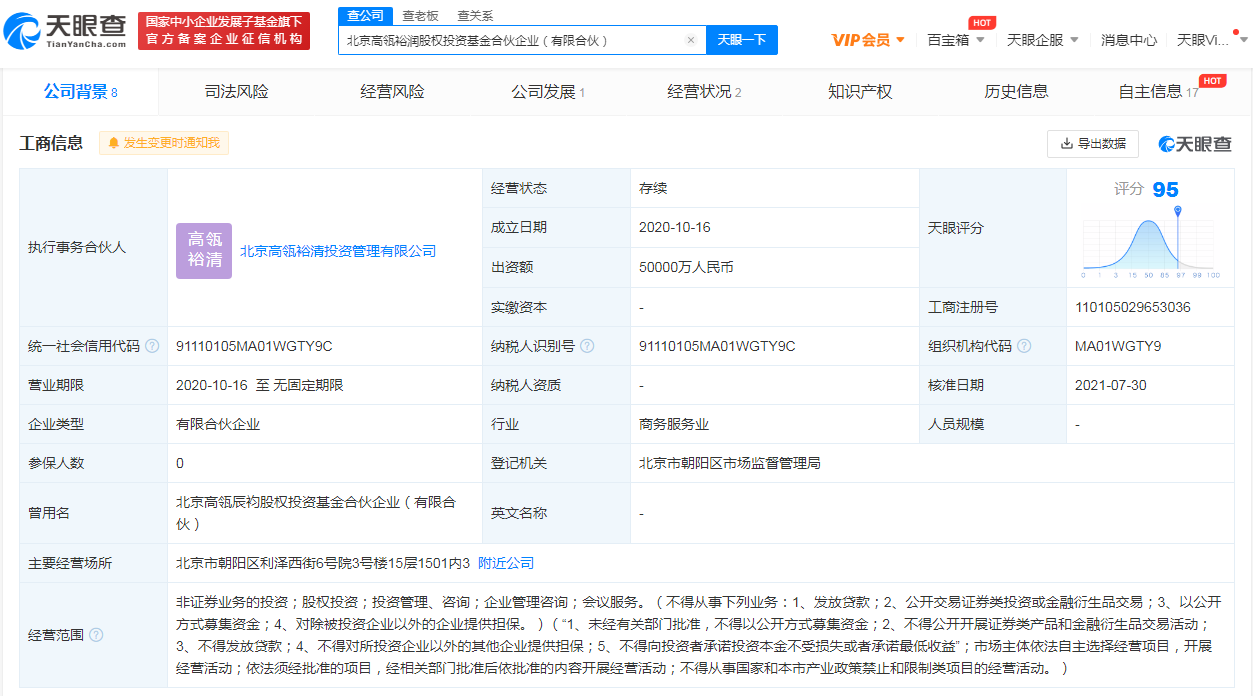Switch to the 查关系 search tab
This screenshot has width=1253, height=696.
click(475, 15)
